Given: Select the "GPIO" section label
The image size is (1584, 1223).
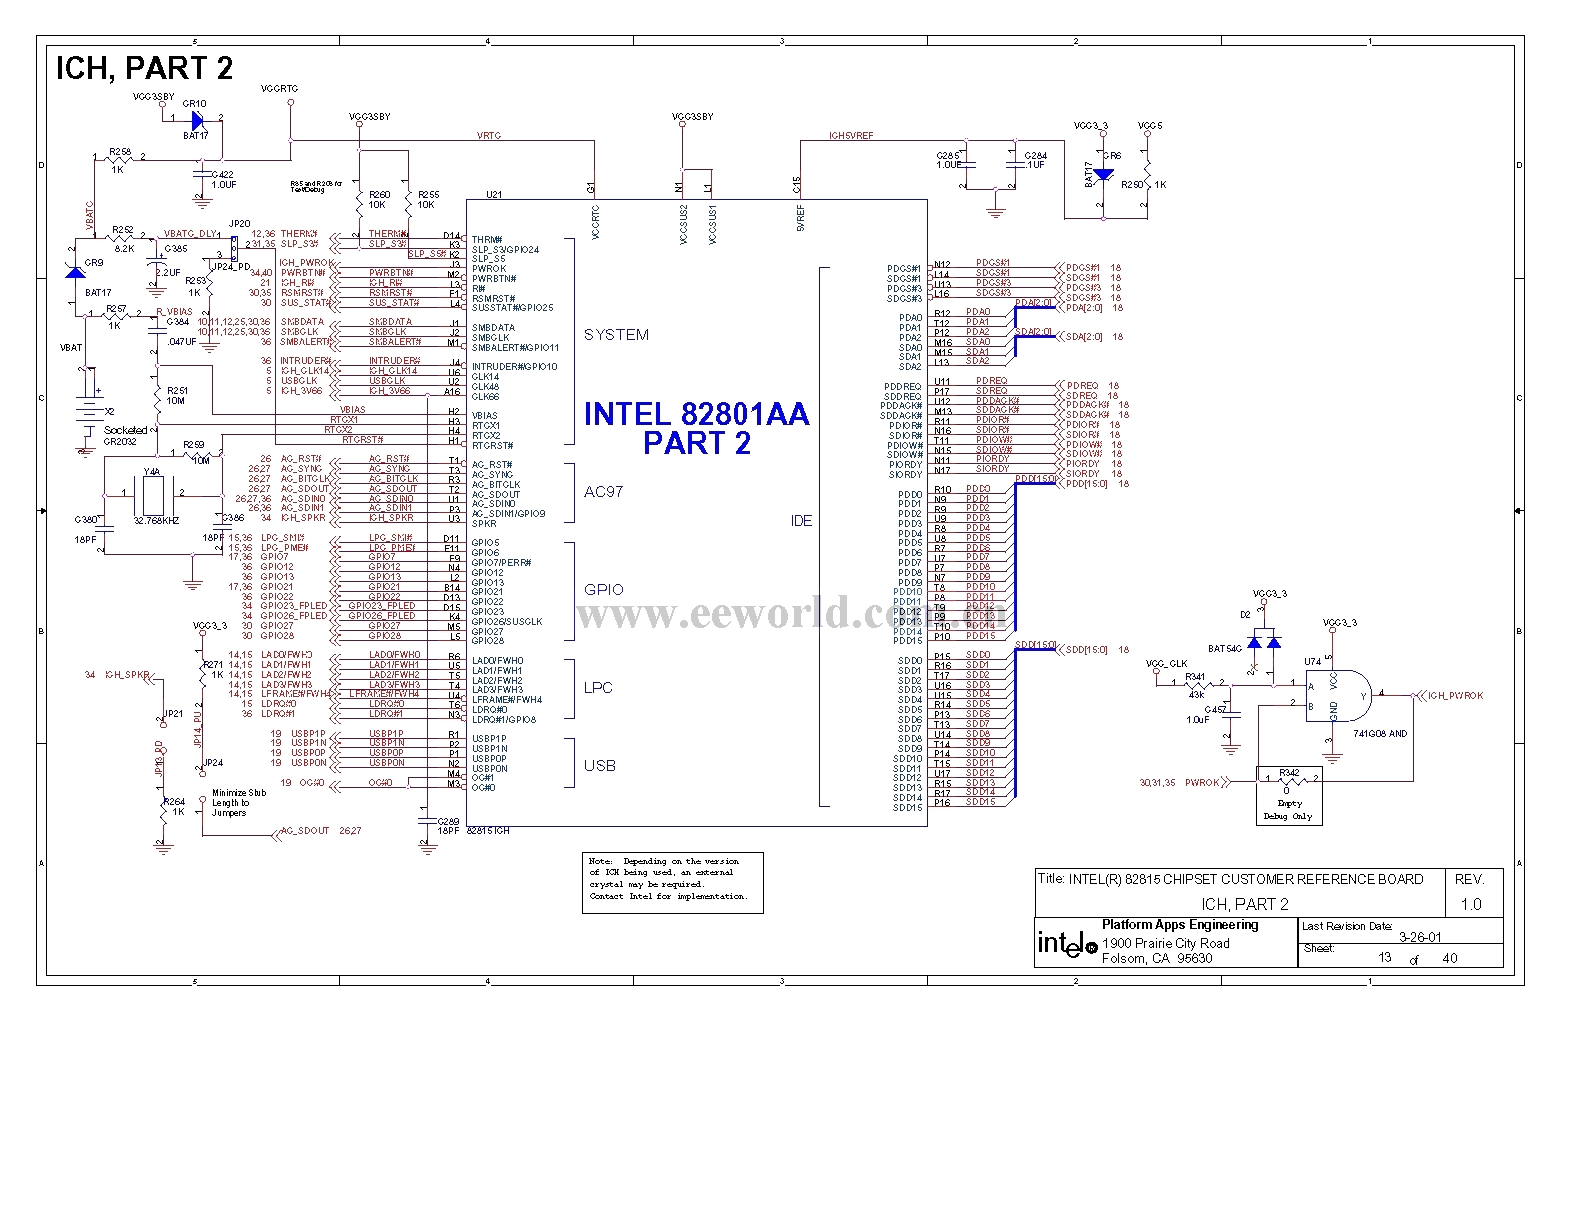Looking at the screenshot, I should pyautogui.click(x=603, y=590).
